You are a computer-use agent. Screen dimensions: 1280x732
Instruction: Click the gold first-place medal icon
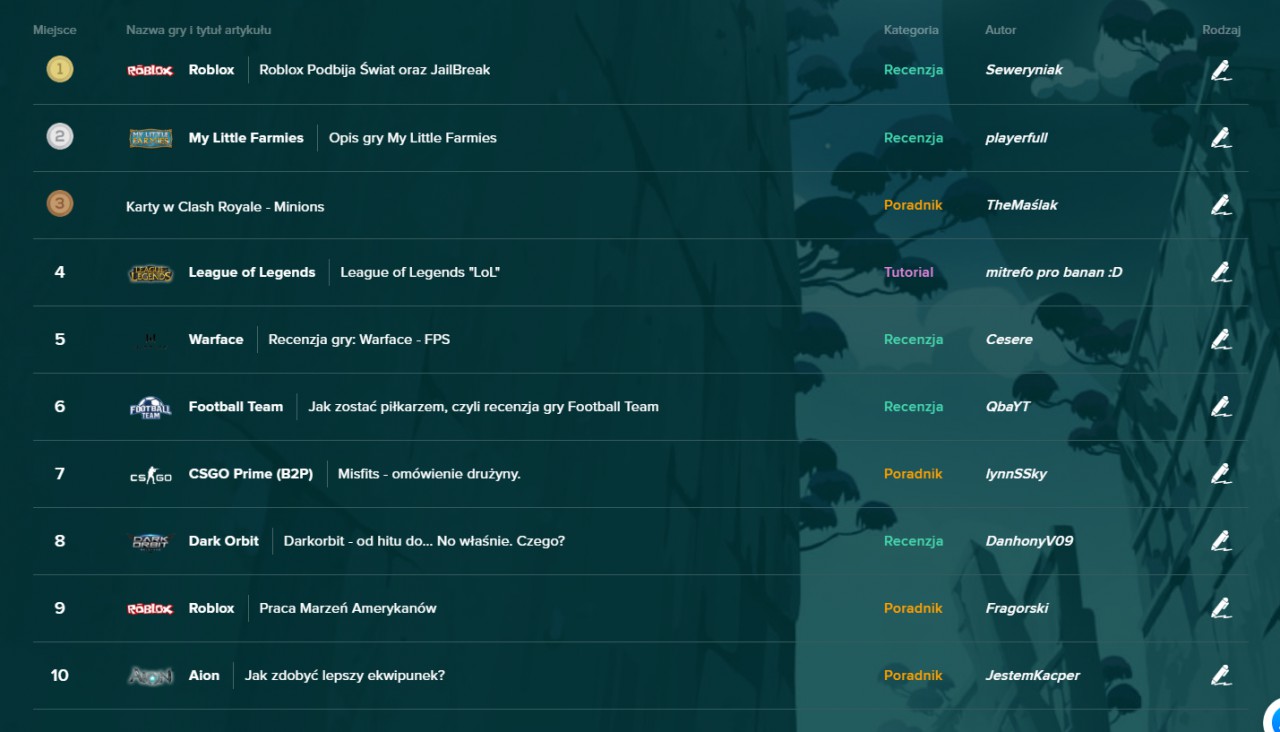[x=60, y=69]
